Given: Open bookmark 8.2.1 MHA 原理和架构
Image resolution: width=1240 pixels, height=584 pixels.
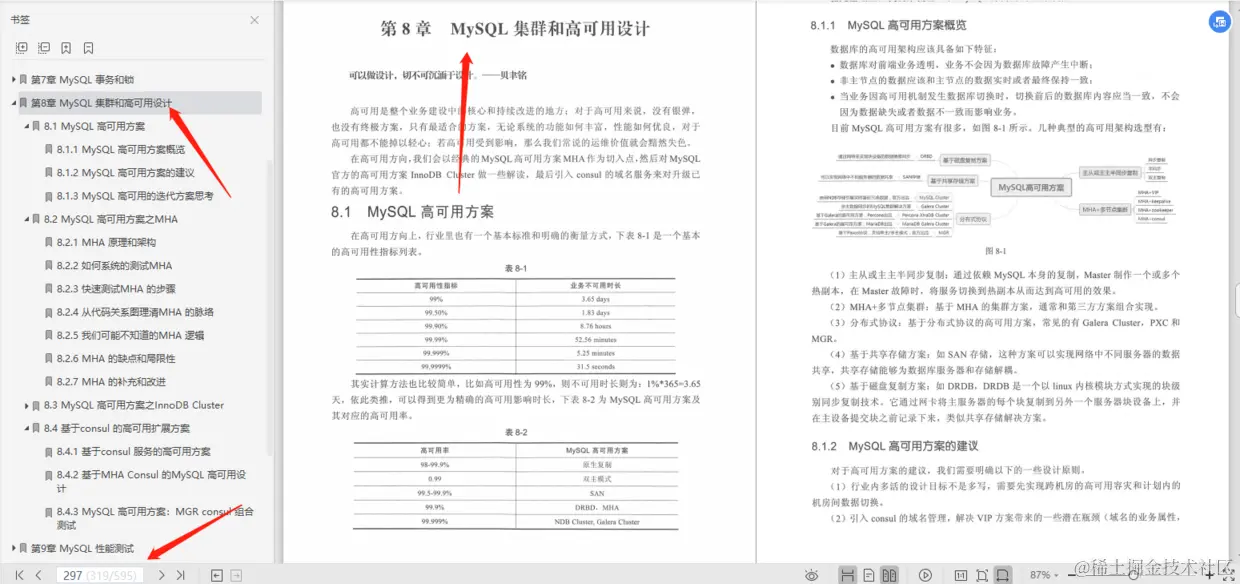Looking at the screenshot, I should tap(106, 242).
